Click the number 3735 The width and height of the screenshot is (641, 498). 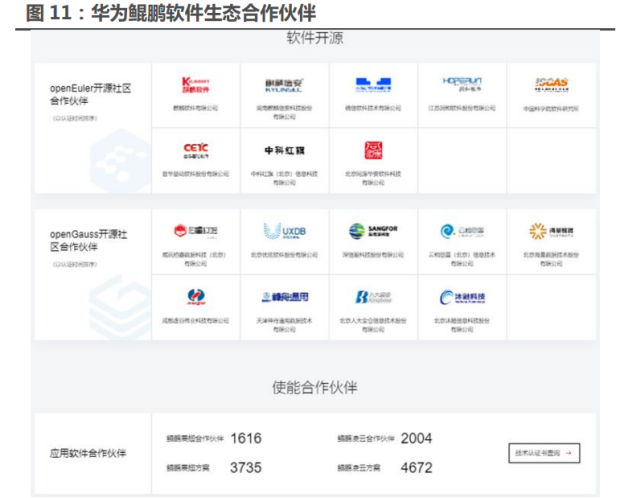click(246, 467)
